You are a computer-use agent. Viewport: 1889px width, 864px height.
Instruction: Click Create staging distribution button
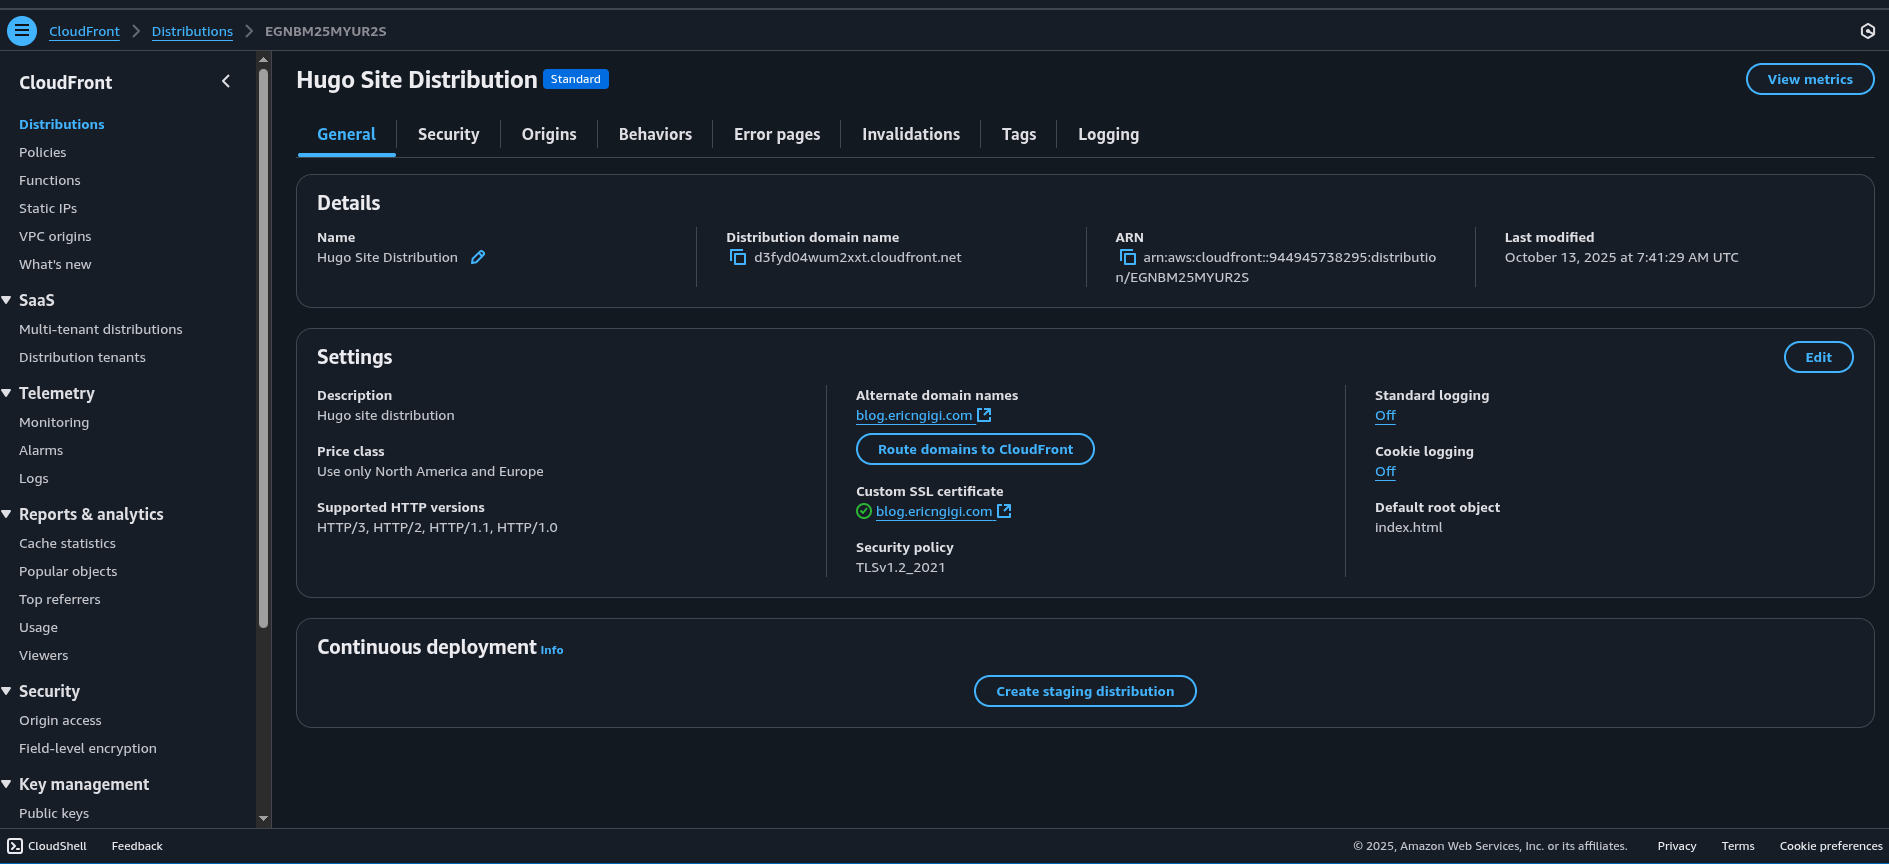tap(1085, 691)
